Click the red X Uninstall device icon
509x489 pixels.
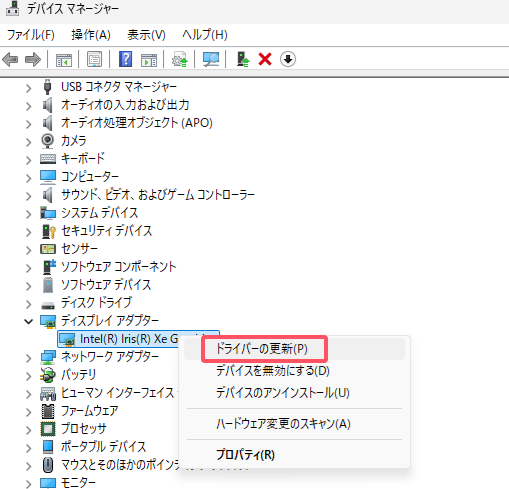[265, 59]
